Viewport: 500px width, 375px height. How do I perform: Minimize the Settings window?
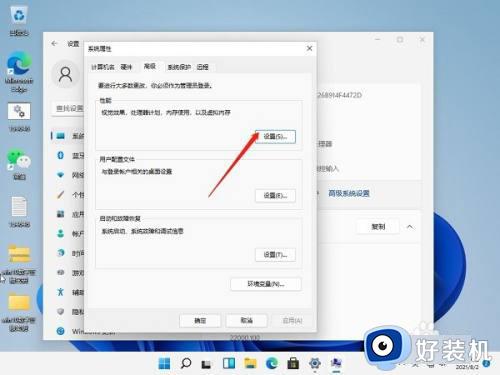(378, 40)
